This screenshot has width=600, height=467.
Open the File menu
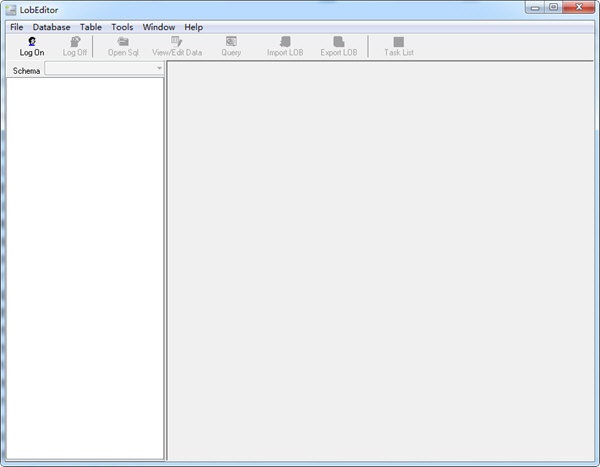[16, 27]
